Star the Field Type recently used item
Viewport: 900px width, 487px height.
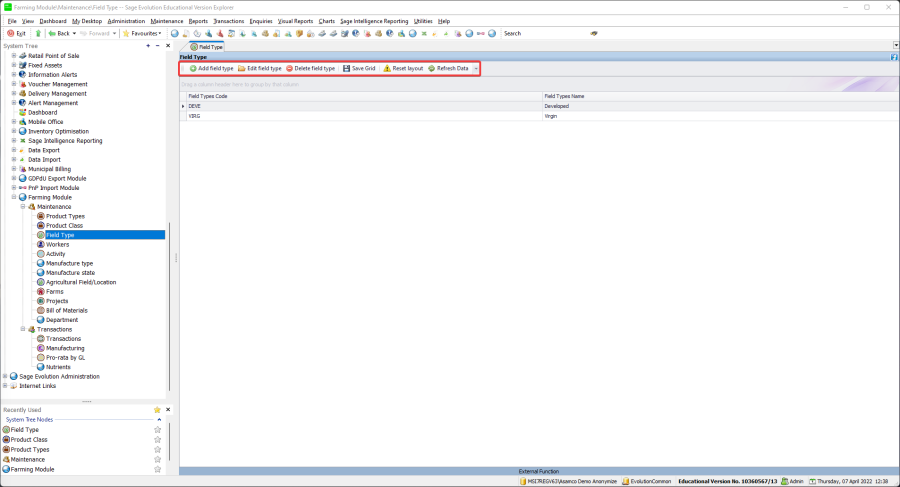pyautogui.click(x=157, y=430)
